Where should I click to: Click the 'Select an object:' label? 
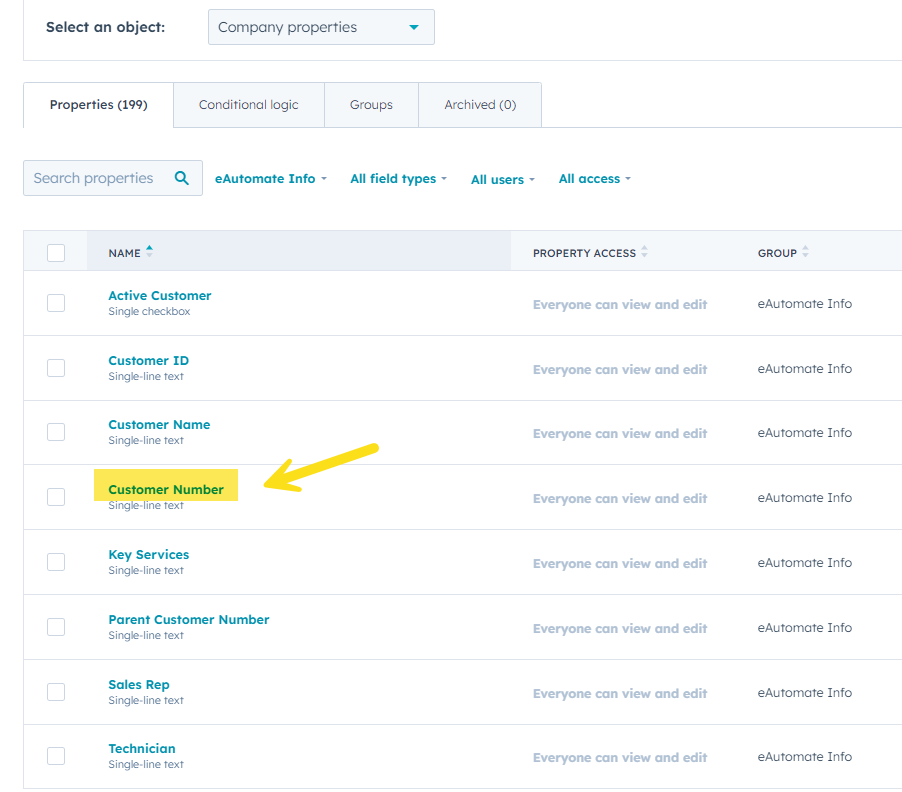[105, 27]
